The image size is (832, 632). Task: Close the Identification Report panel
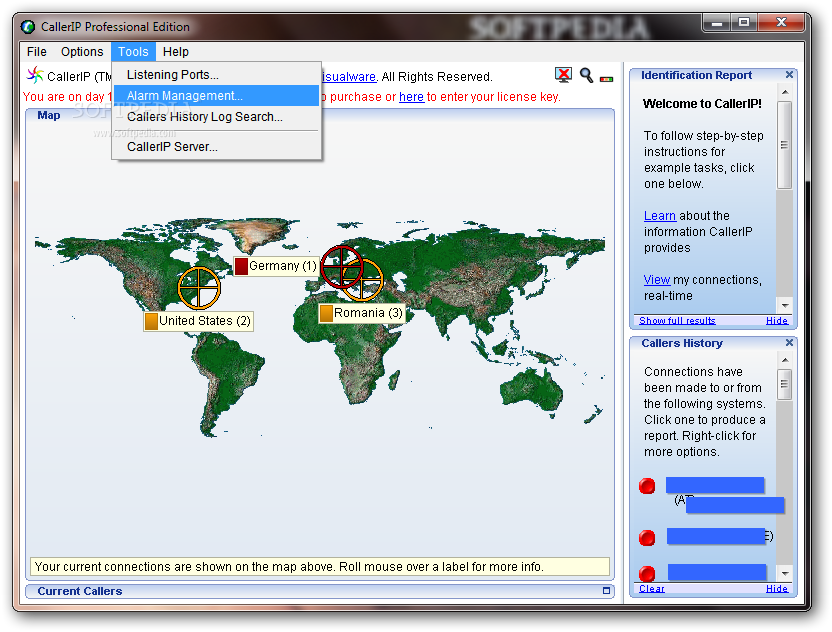789,75
